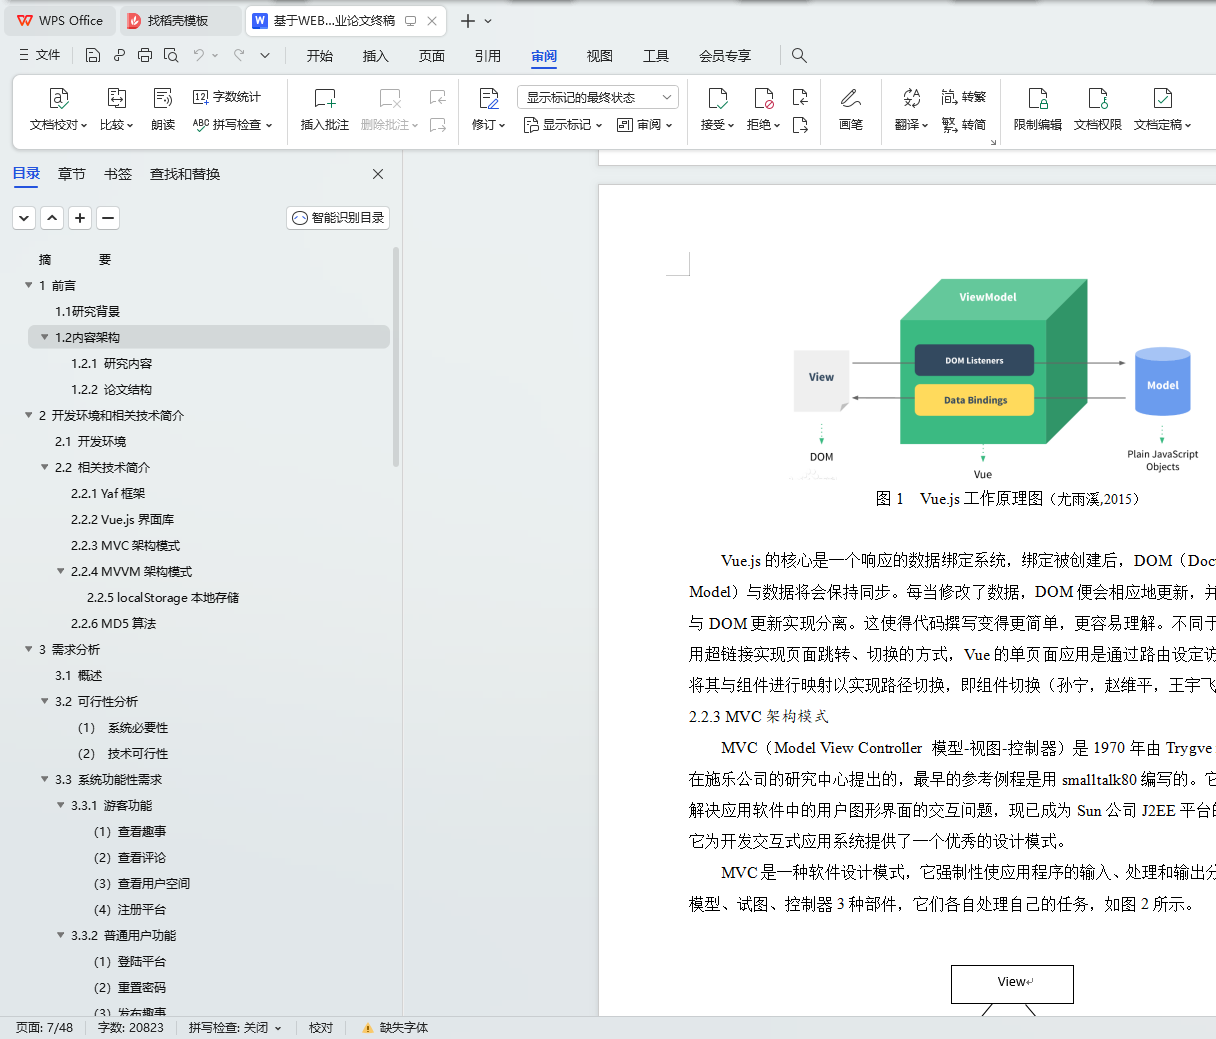Select 2.2.2 Vue.js 界面库 in outline
The height and width of the screenshot is (1039, 1216).
pyautogui.click(x=122, y=519)
